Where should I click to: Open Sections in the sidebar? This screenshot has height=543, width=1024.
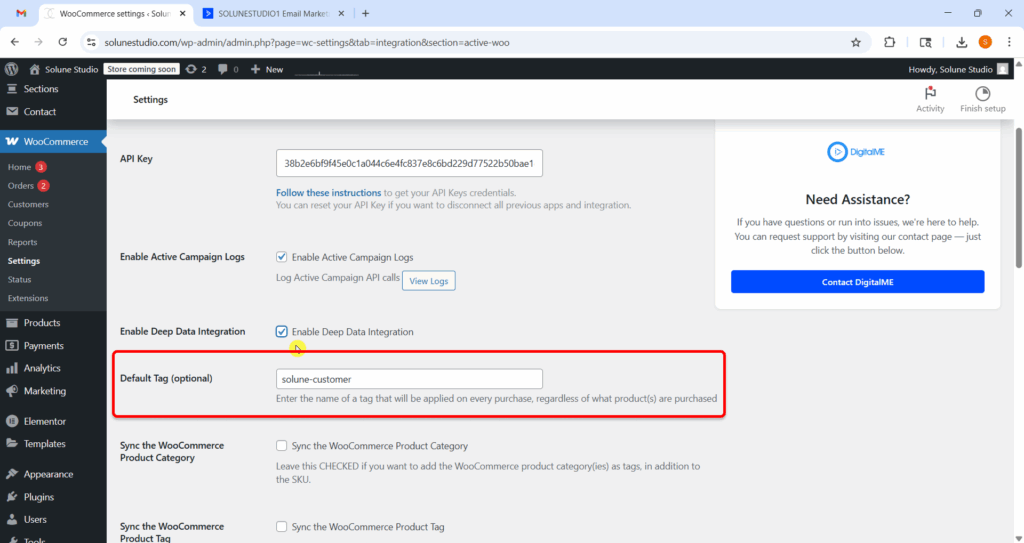pos(40,89)
